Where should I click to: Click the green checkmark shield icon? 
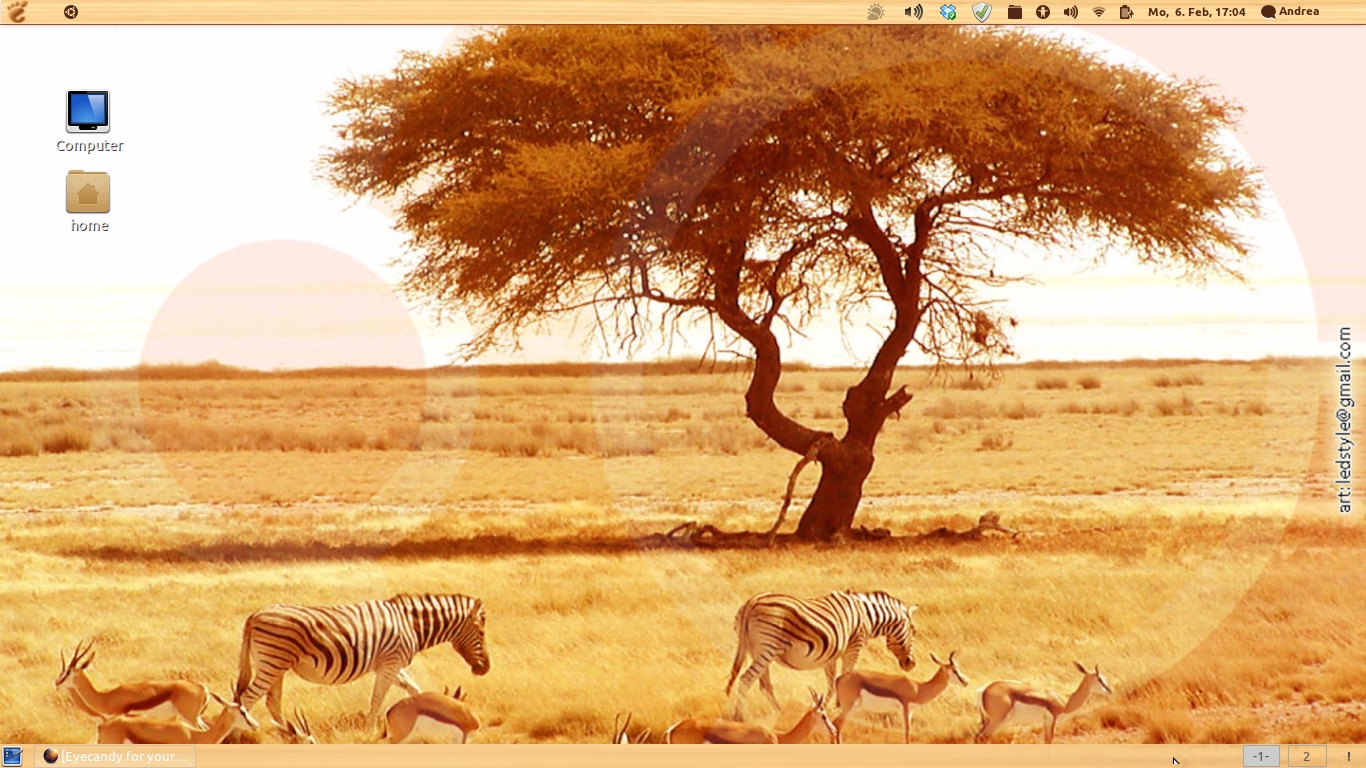[982, 12]
